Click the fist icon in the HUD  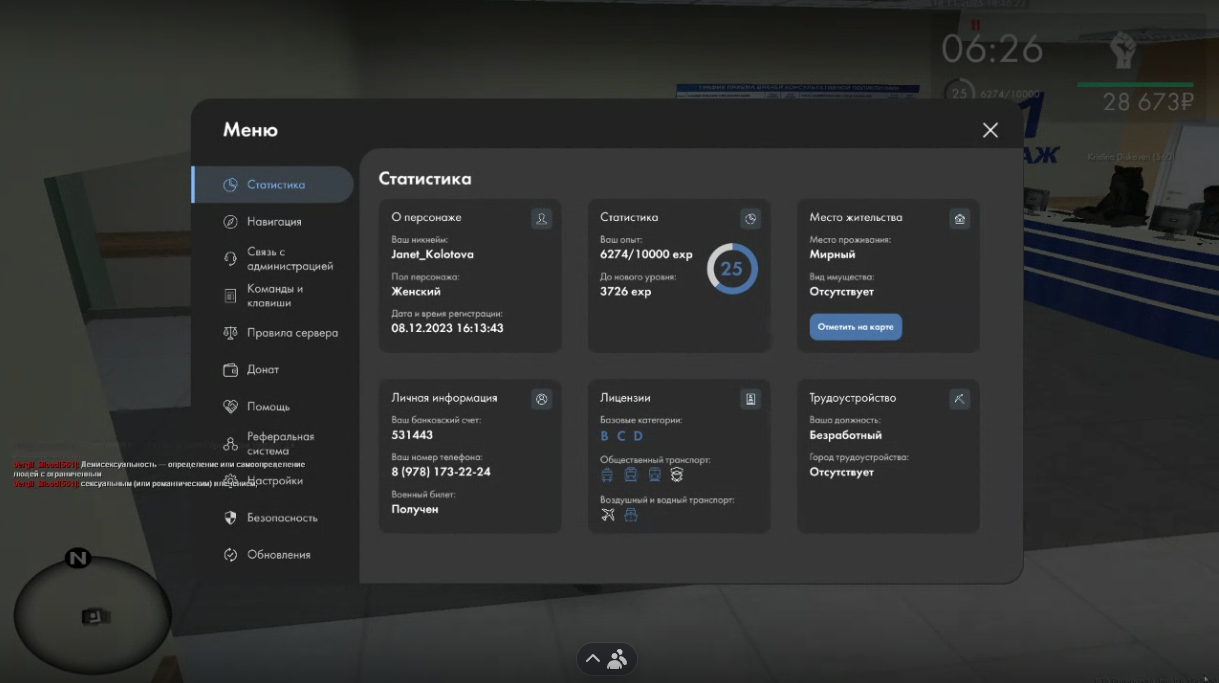tap(1124, 49)
